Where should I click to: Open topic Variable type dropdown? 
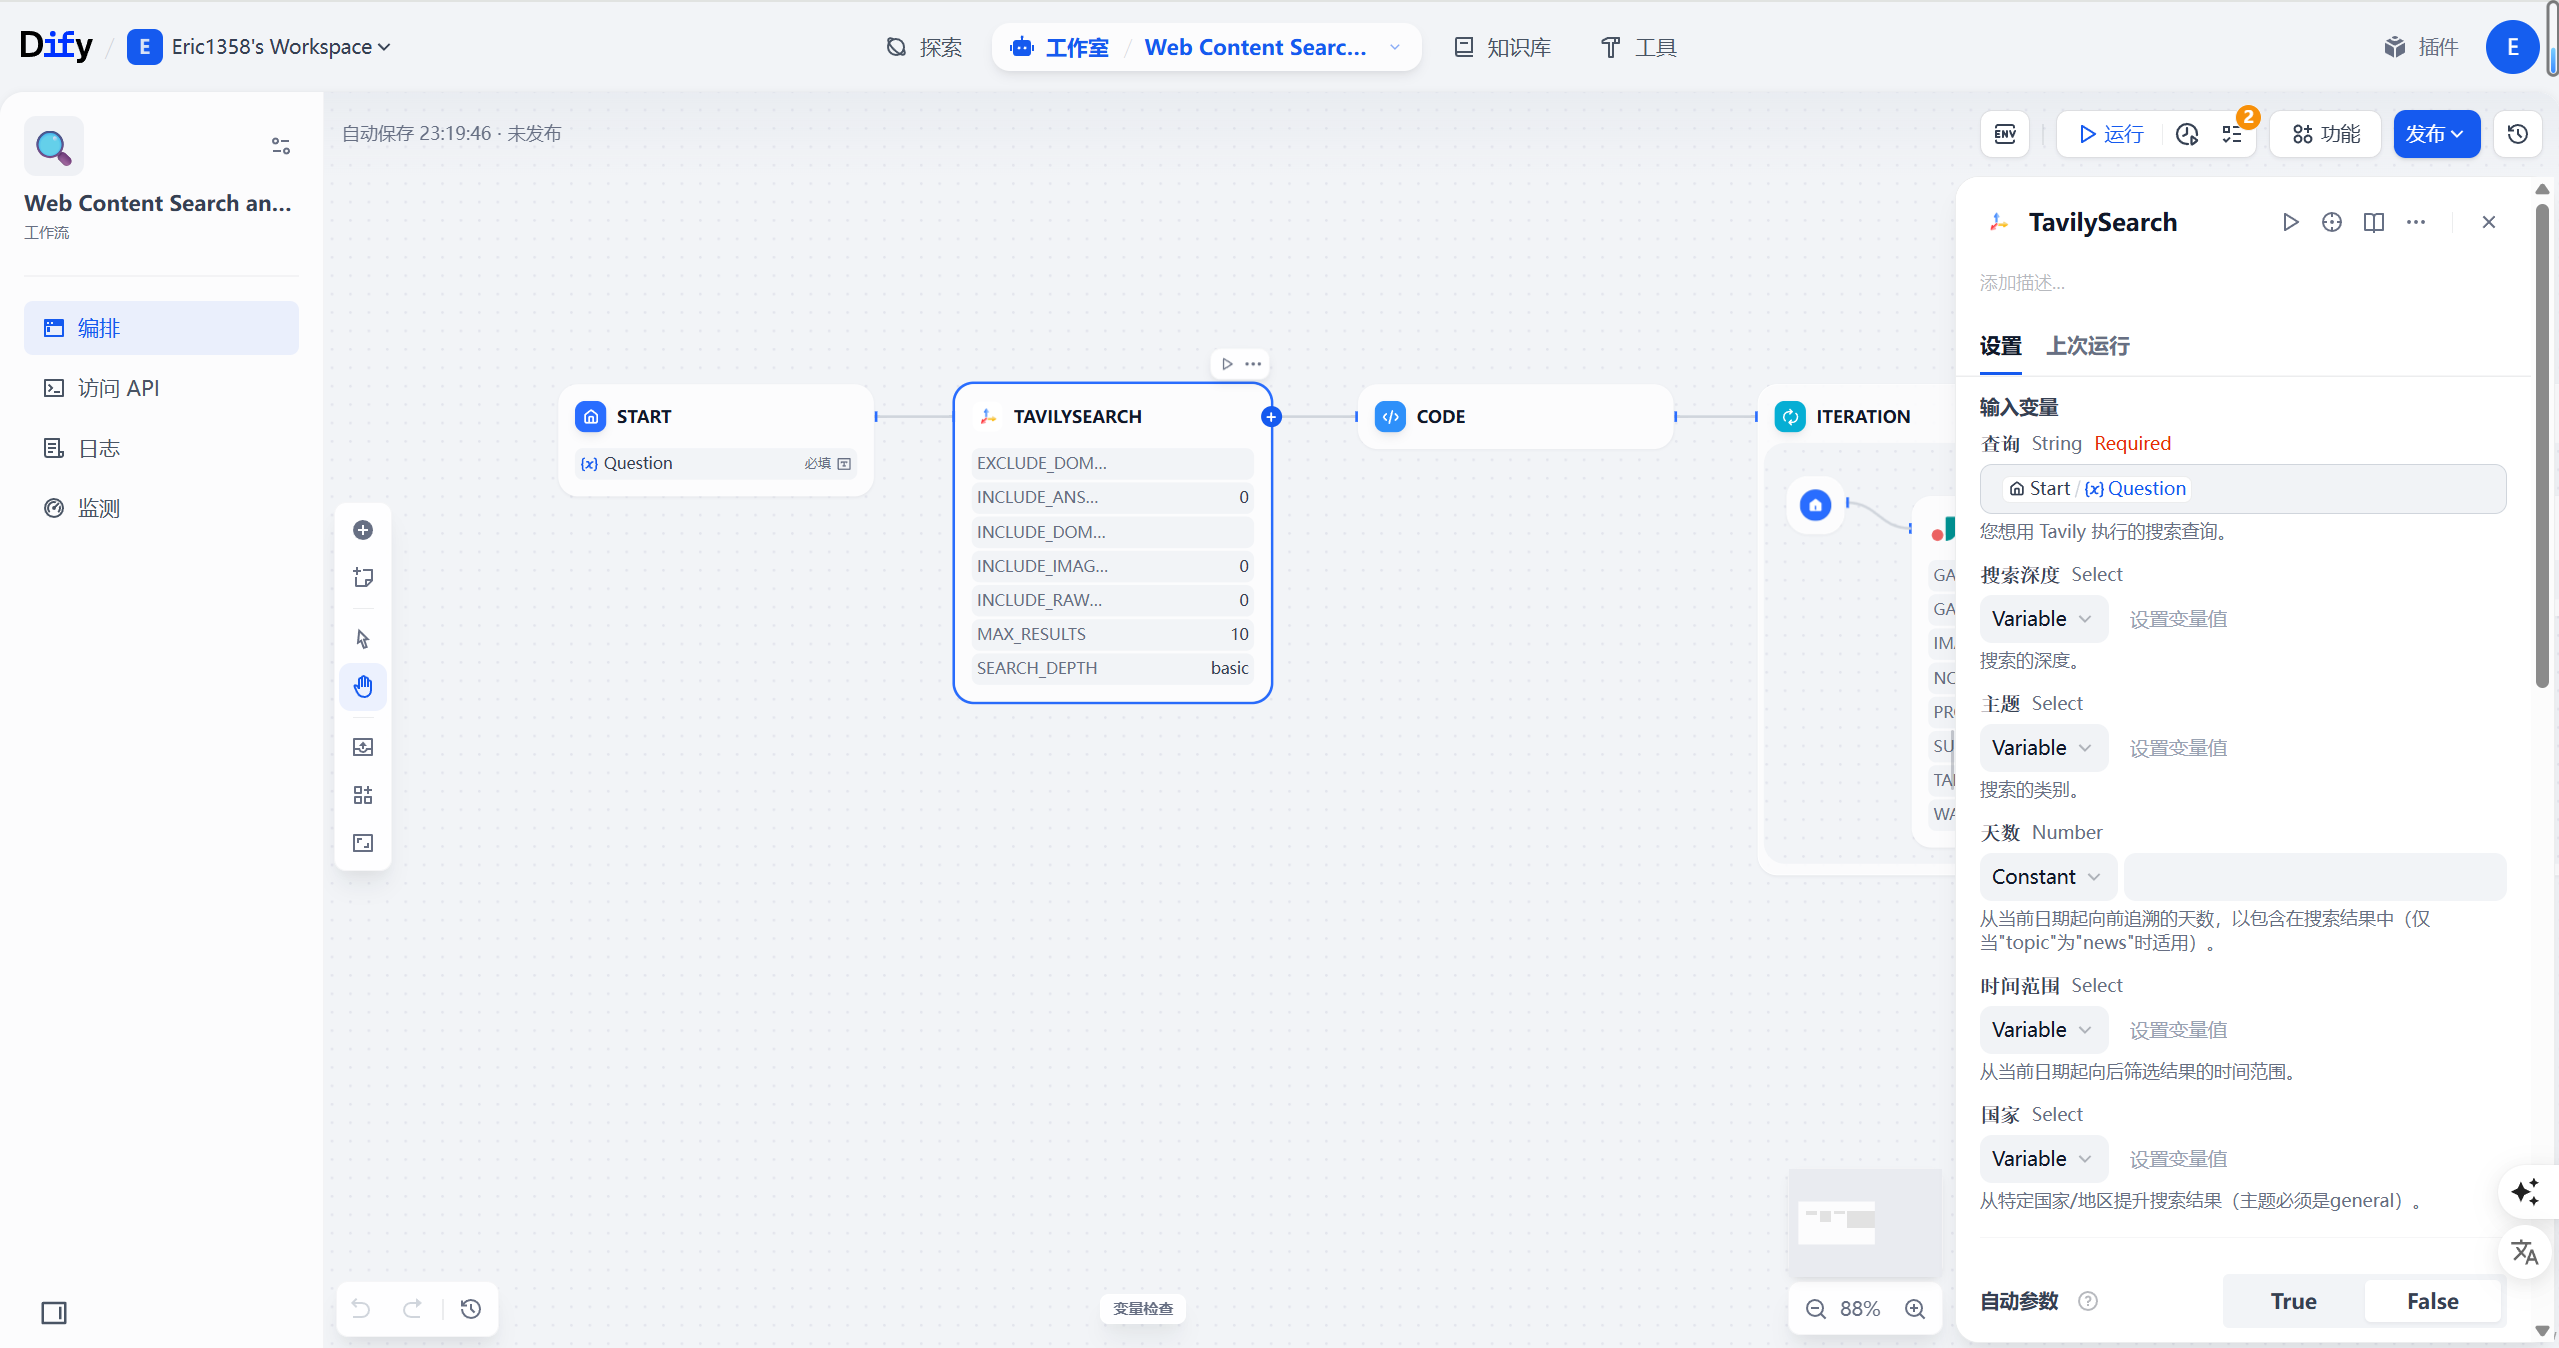click(2043, 748)
